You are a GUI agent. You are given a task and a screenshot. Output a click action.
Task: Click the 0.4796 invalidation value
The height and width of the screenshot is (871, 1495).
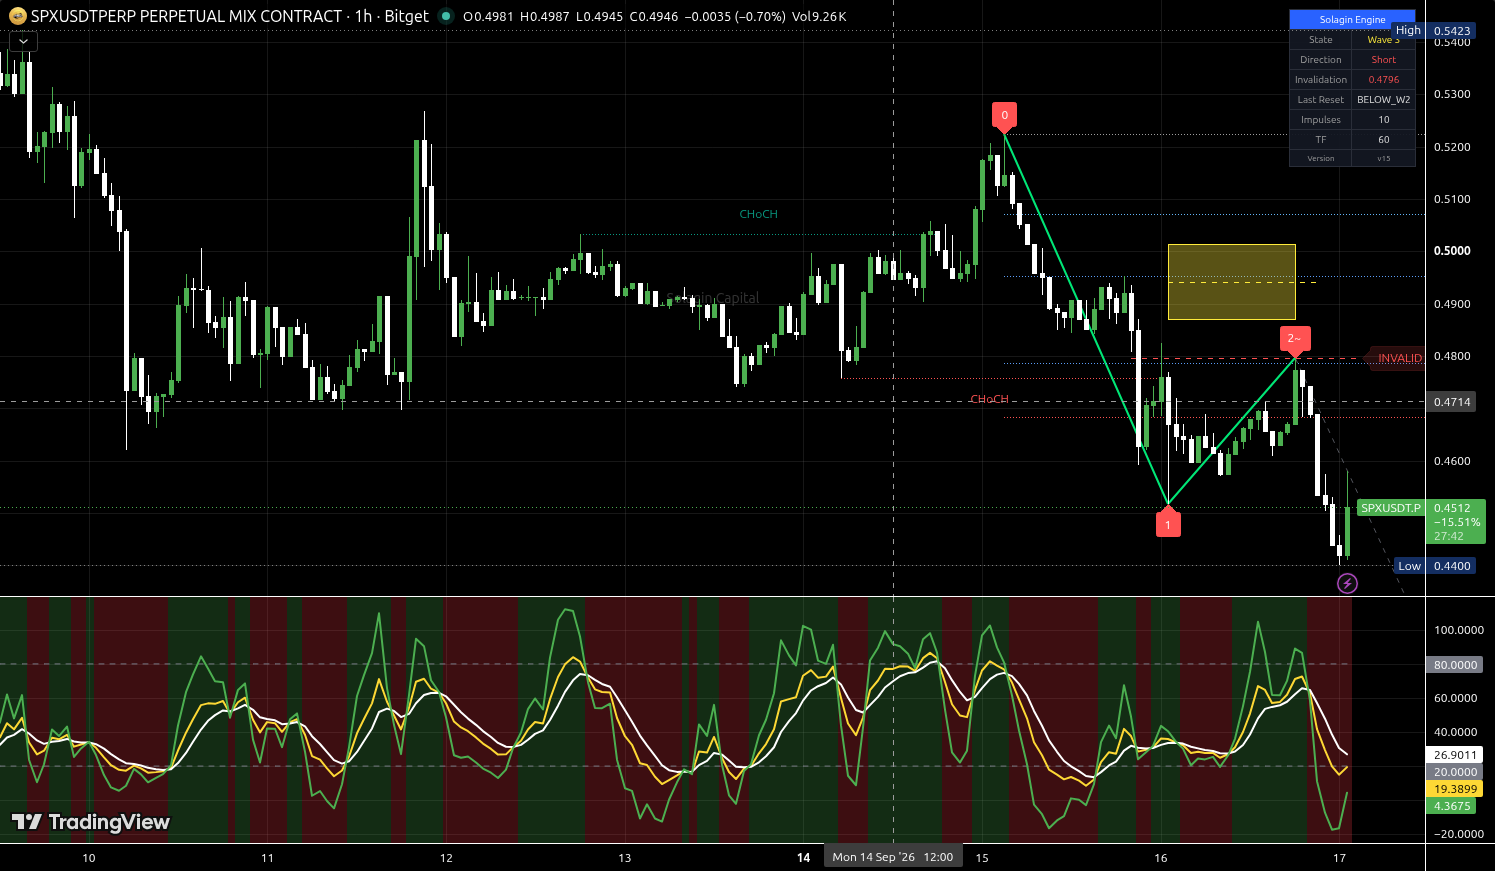click(x=1383, y=80)
